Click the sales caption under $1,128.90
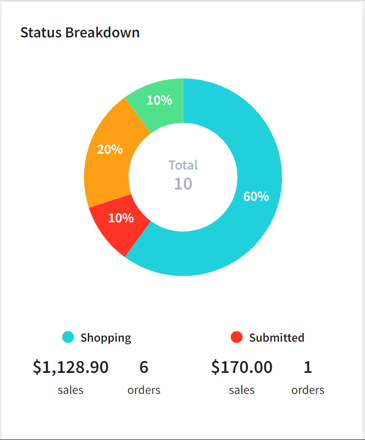 point(71,390)
